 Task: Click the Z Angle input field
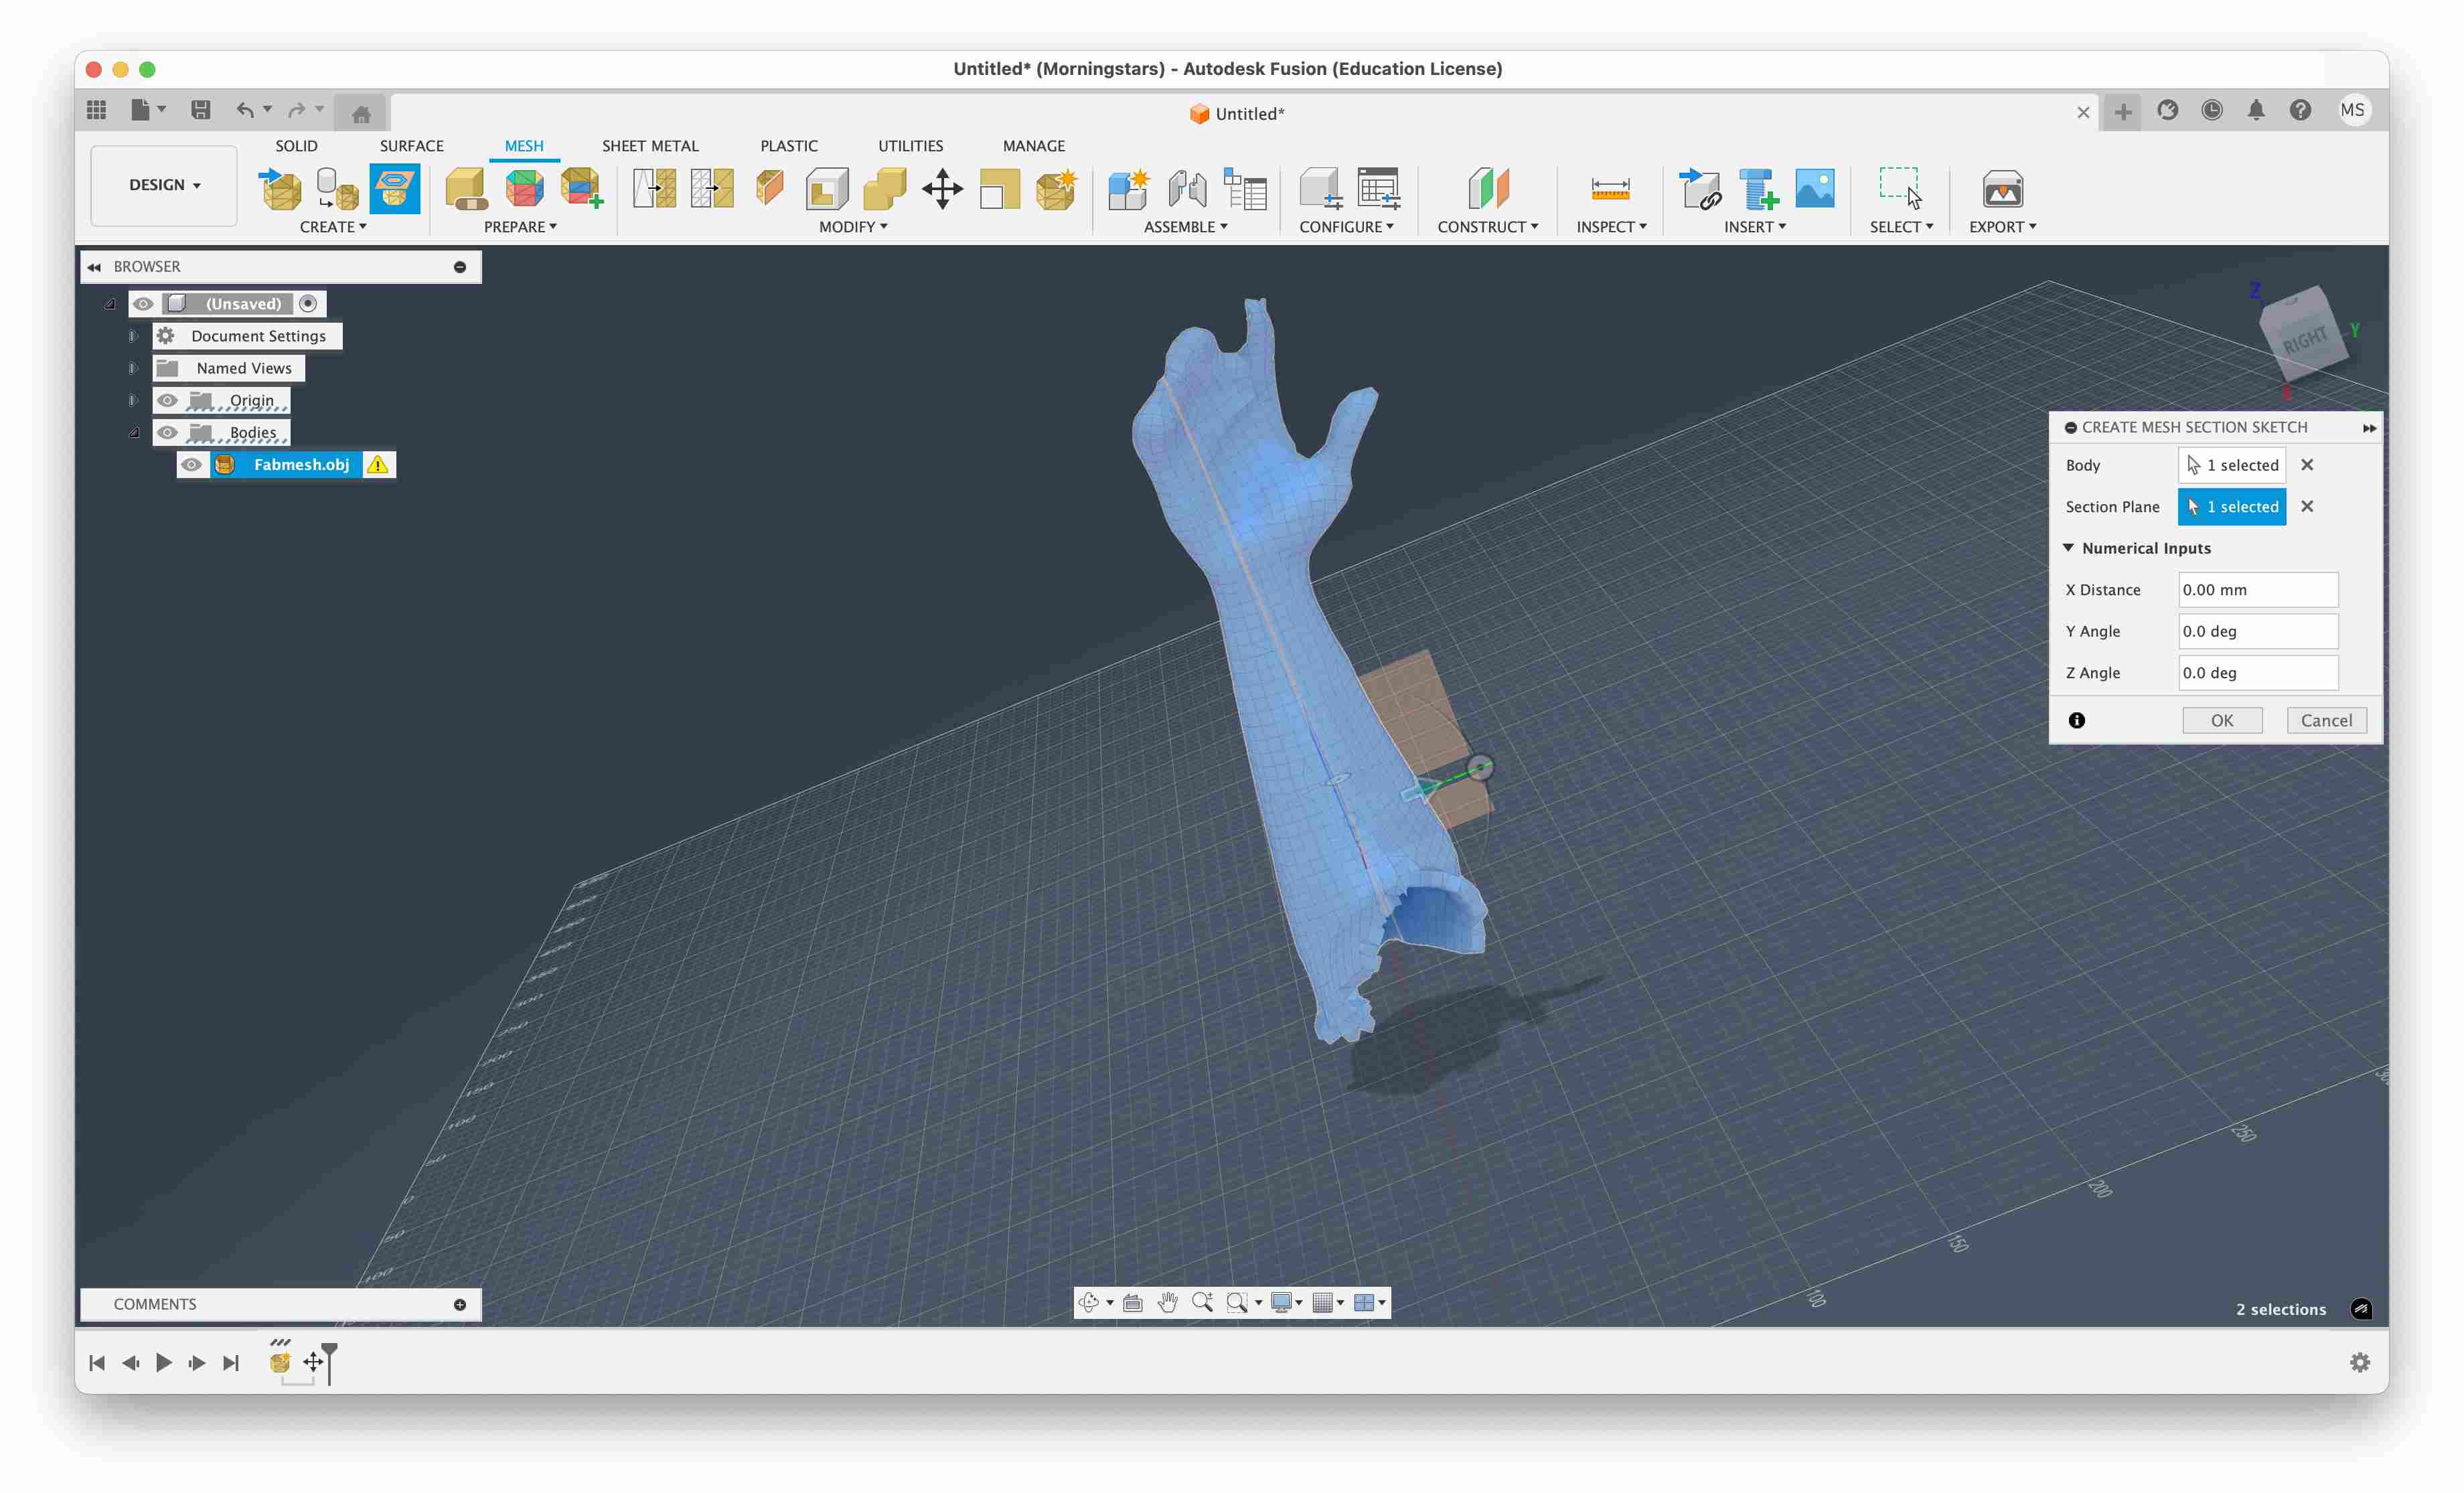[2258, 673]
